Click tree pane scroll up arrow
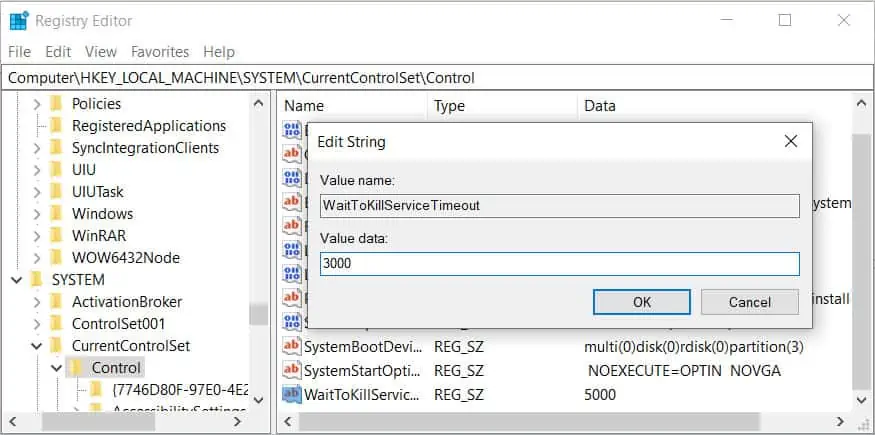The width and height of the screenshot is (875, 435). click(x=258, y=104)
